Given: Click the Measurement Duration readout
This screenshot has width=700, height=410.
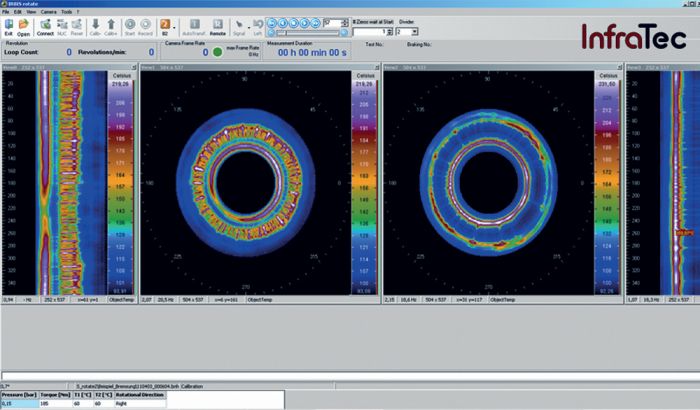Looking at the screenshot, I should tap(312, 53).
